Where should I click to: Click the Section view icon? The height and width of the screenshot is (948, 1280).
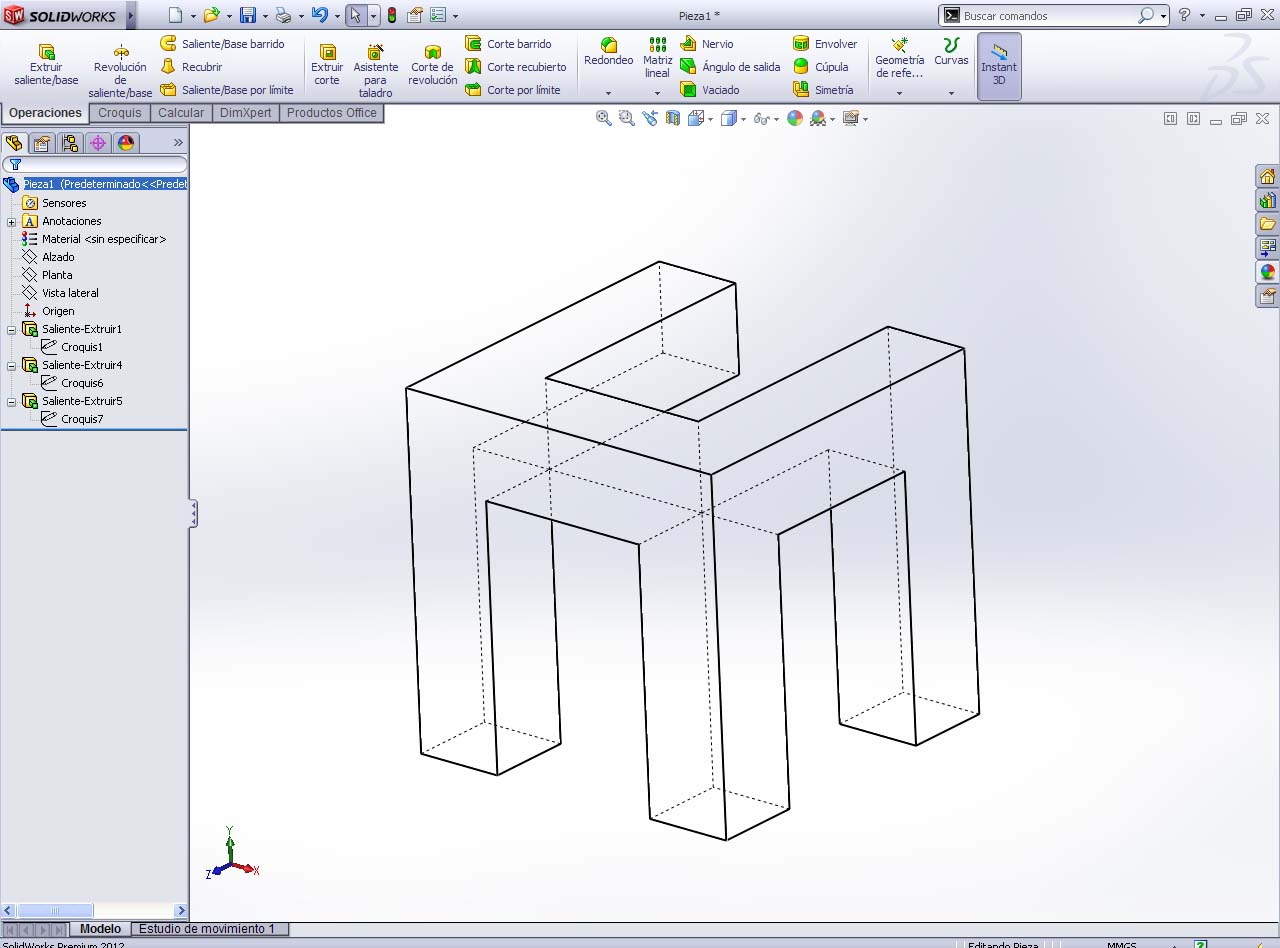[x=673, y=118]
